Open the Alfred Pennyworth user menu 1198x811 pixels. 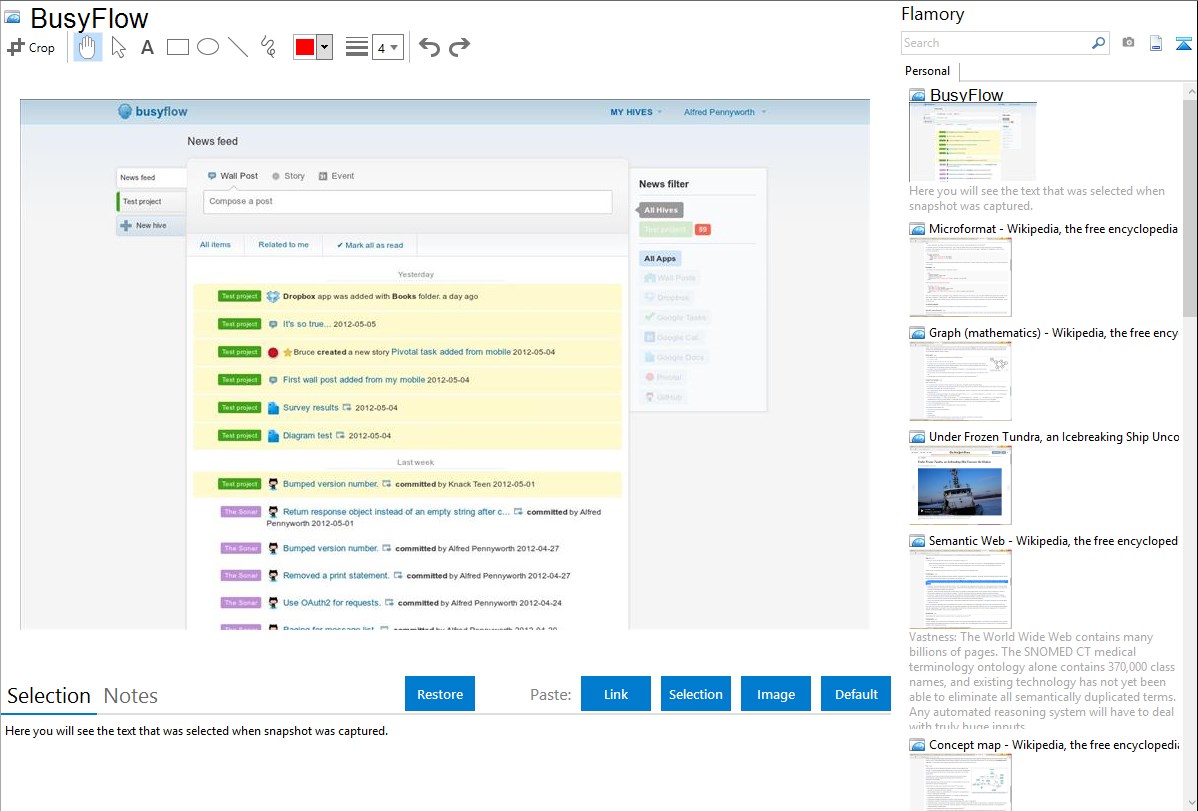pyautogui.click(x=724, y=112)
